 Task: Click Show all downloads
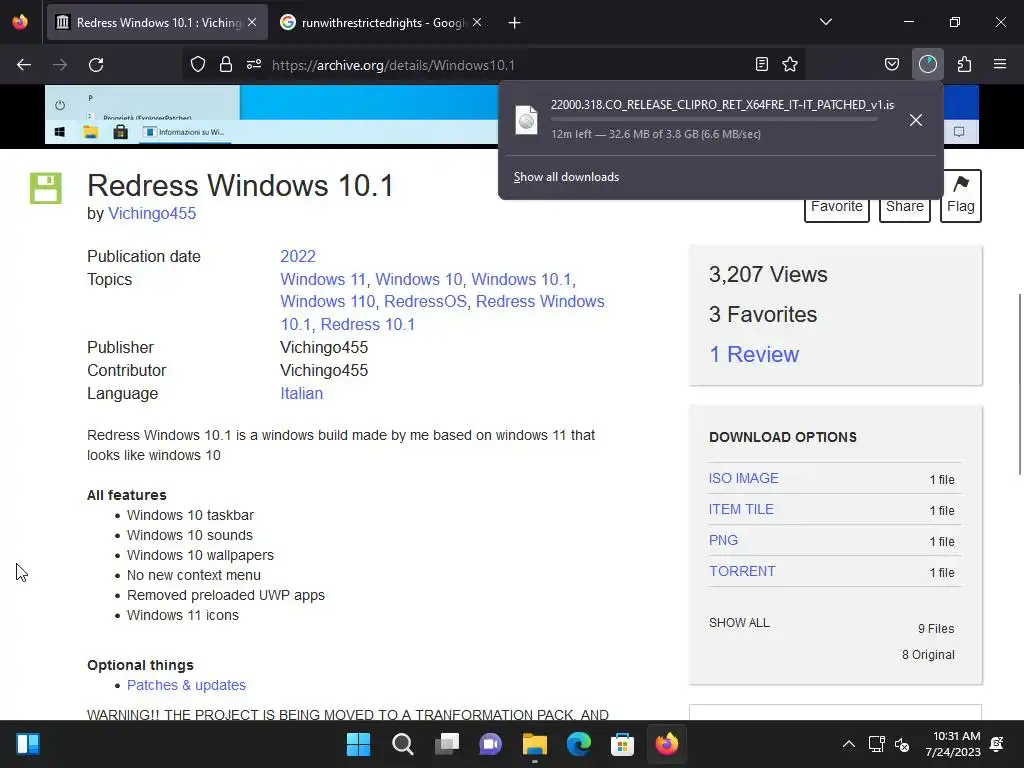[x=566, y=177]
